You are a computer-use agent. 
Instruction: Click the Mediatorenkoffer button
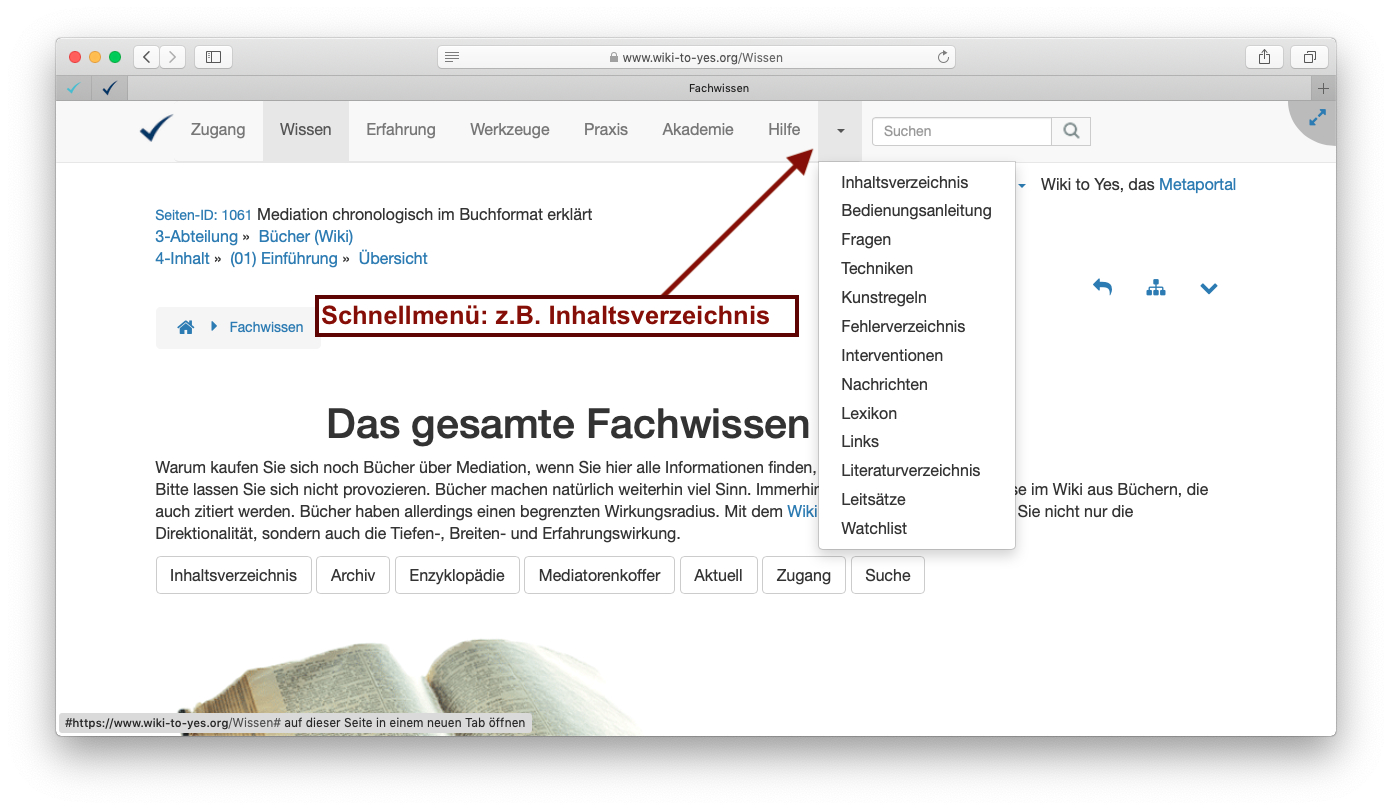pyautogui.click(x=599, y=575)
